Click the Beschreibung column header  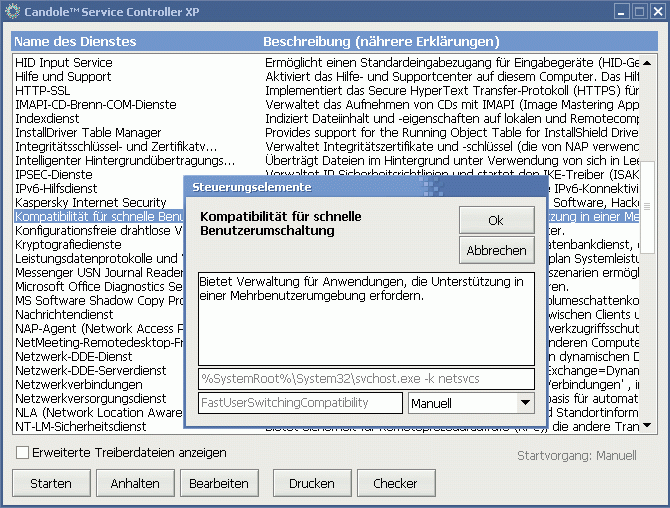click(380, 42)
